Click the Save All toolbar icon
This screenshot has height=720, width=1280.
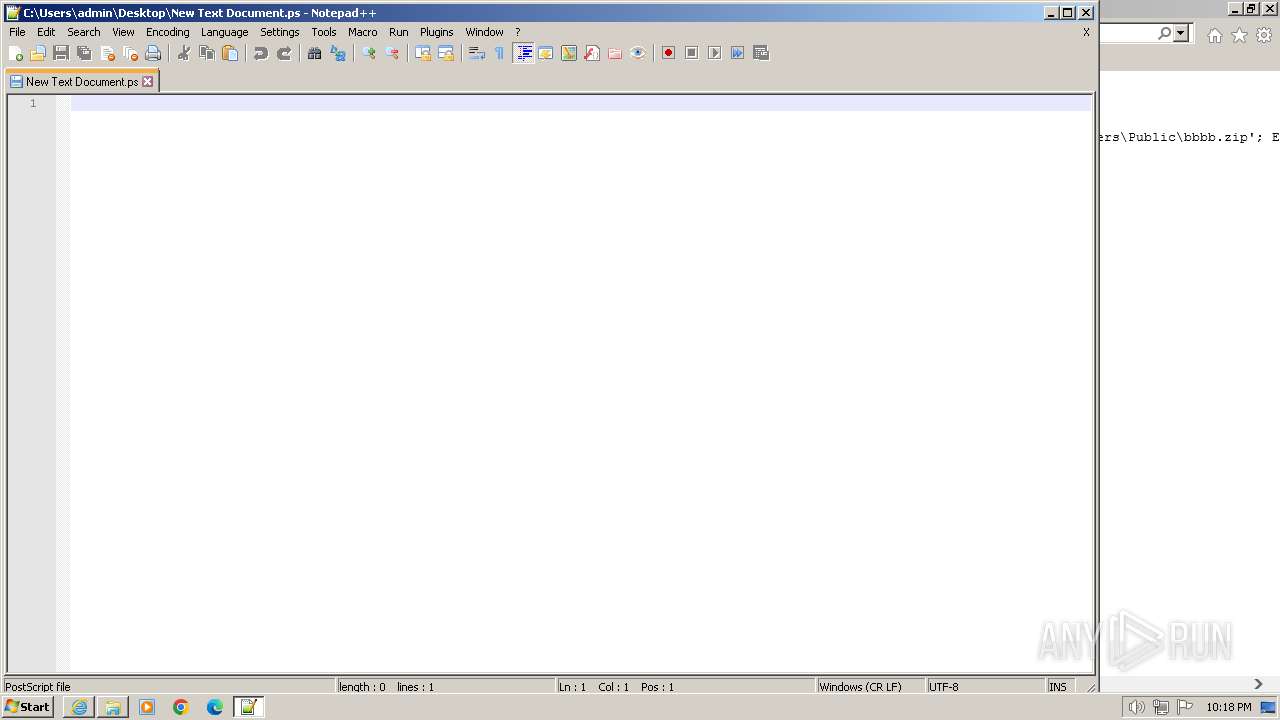(84, 53)
